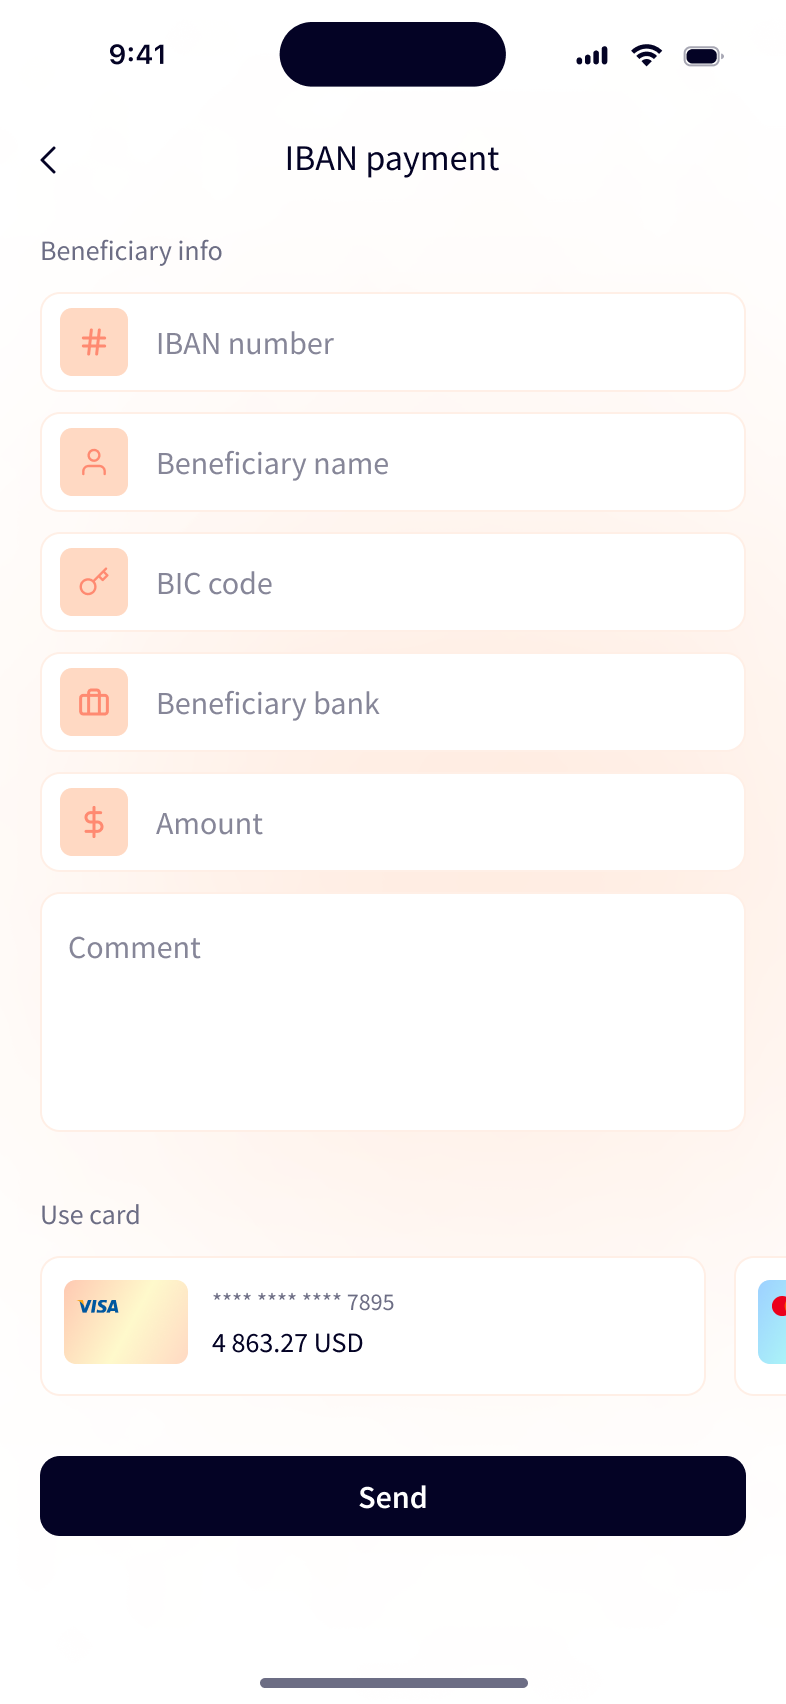Tap the Amount input field
Image resolution: width=786 pixels, height=1704 pixels.
[440, 823]
